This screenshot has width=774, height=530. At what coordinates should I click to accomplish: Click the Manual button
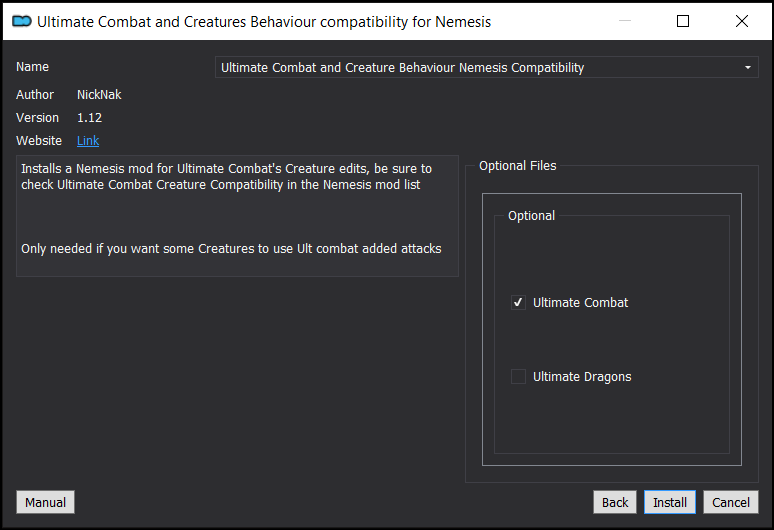pos(45,502)
